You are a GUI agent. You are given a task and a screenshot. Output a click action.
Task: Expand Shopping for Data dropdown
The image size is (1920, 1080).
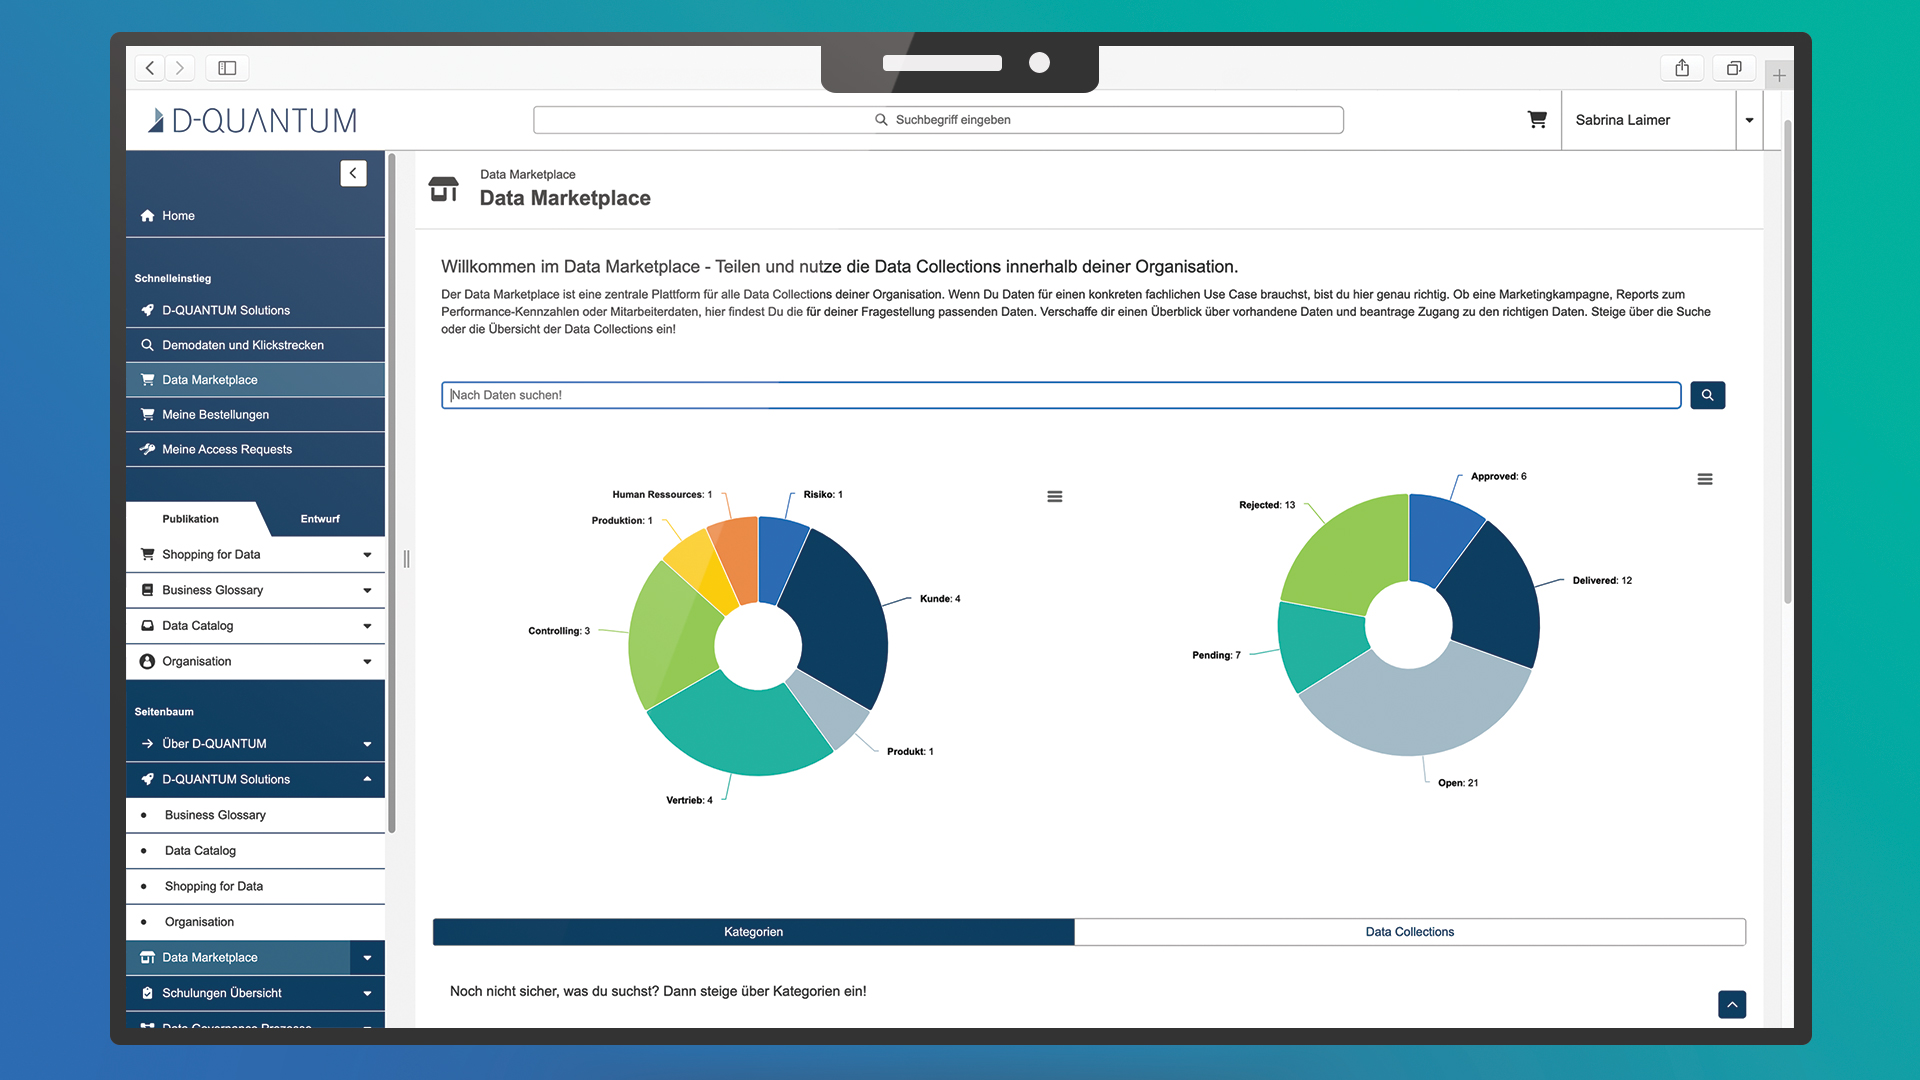[367, 555]
